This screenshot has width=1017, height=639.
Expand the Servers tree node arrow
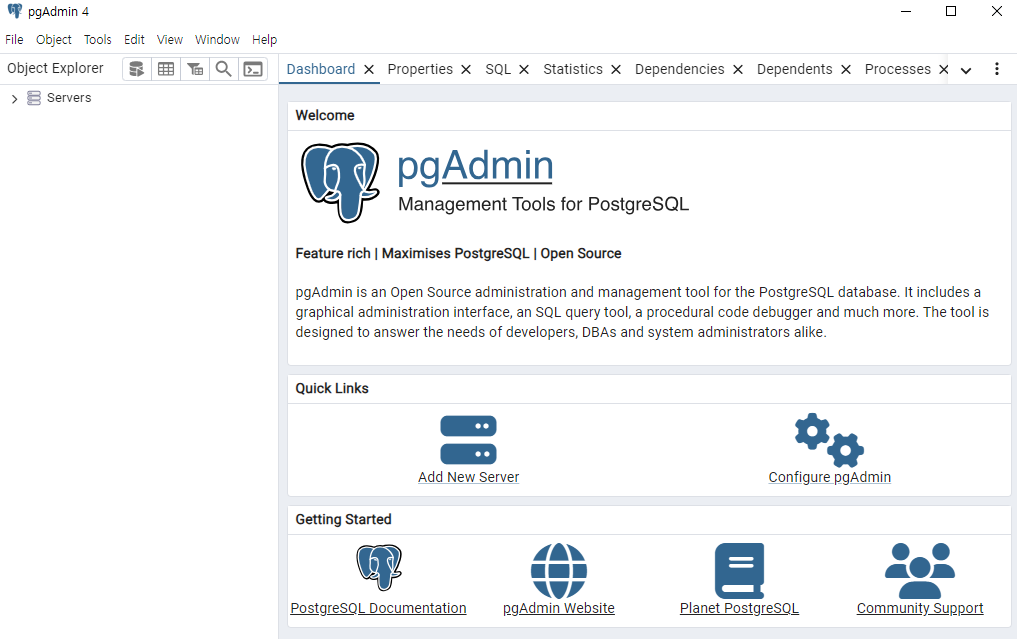click(14, 99)
